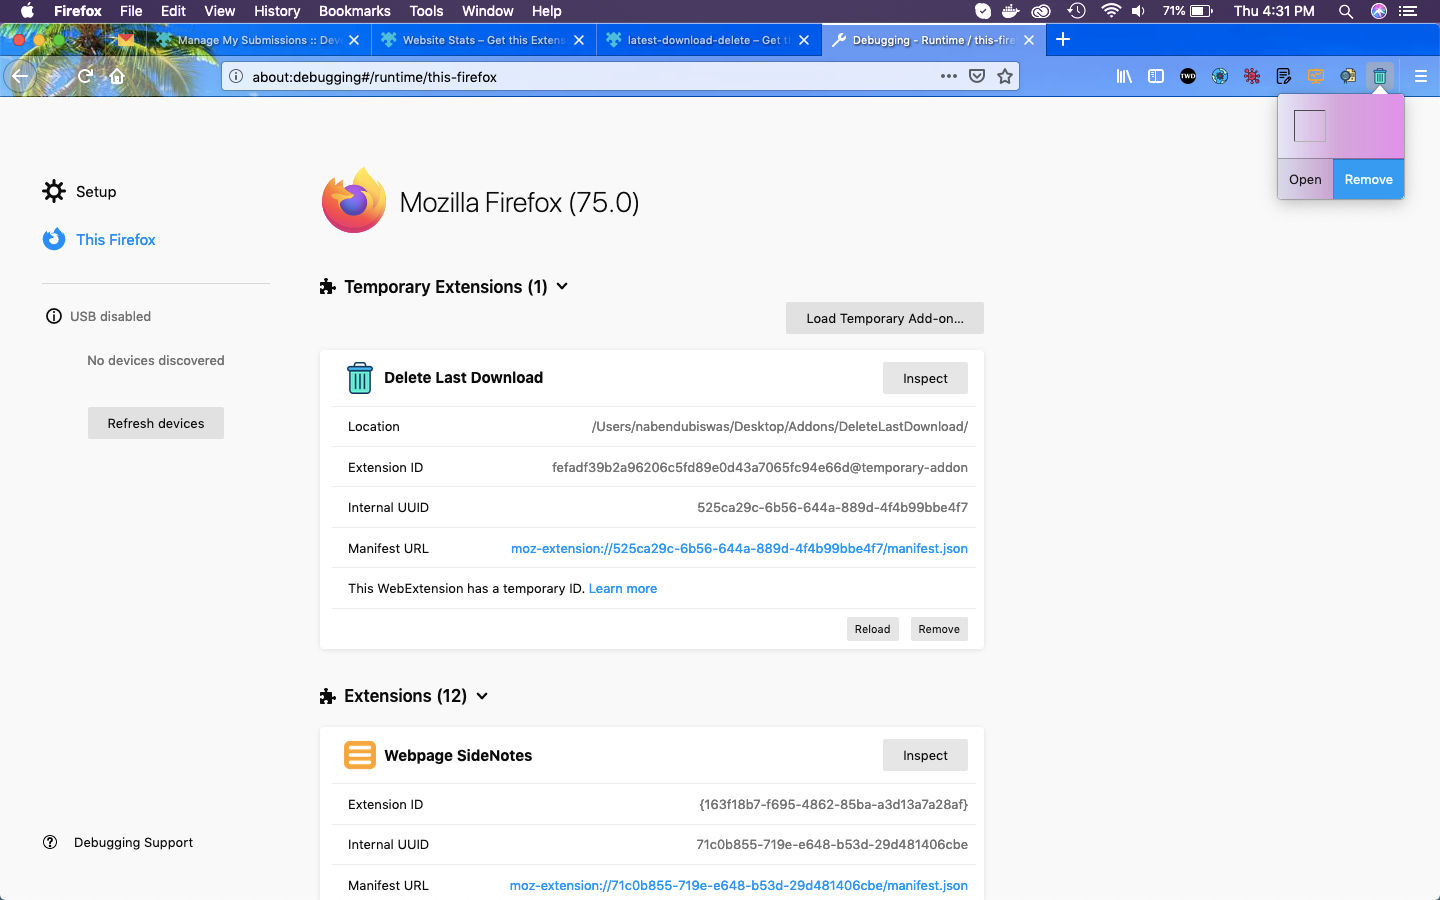1440x900 pixels.
Task: Switch to Manage My Submissions tab
Action: pos(258,40)
